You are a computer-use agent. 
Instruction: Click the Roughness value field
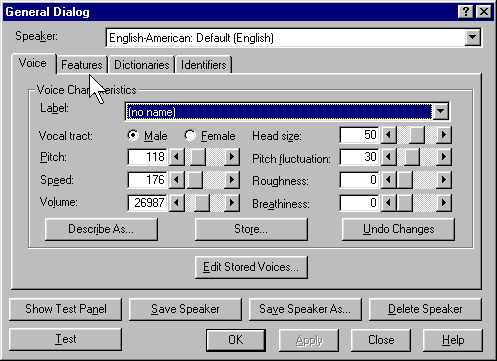pos(359,180)
